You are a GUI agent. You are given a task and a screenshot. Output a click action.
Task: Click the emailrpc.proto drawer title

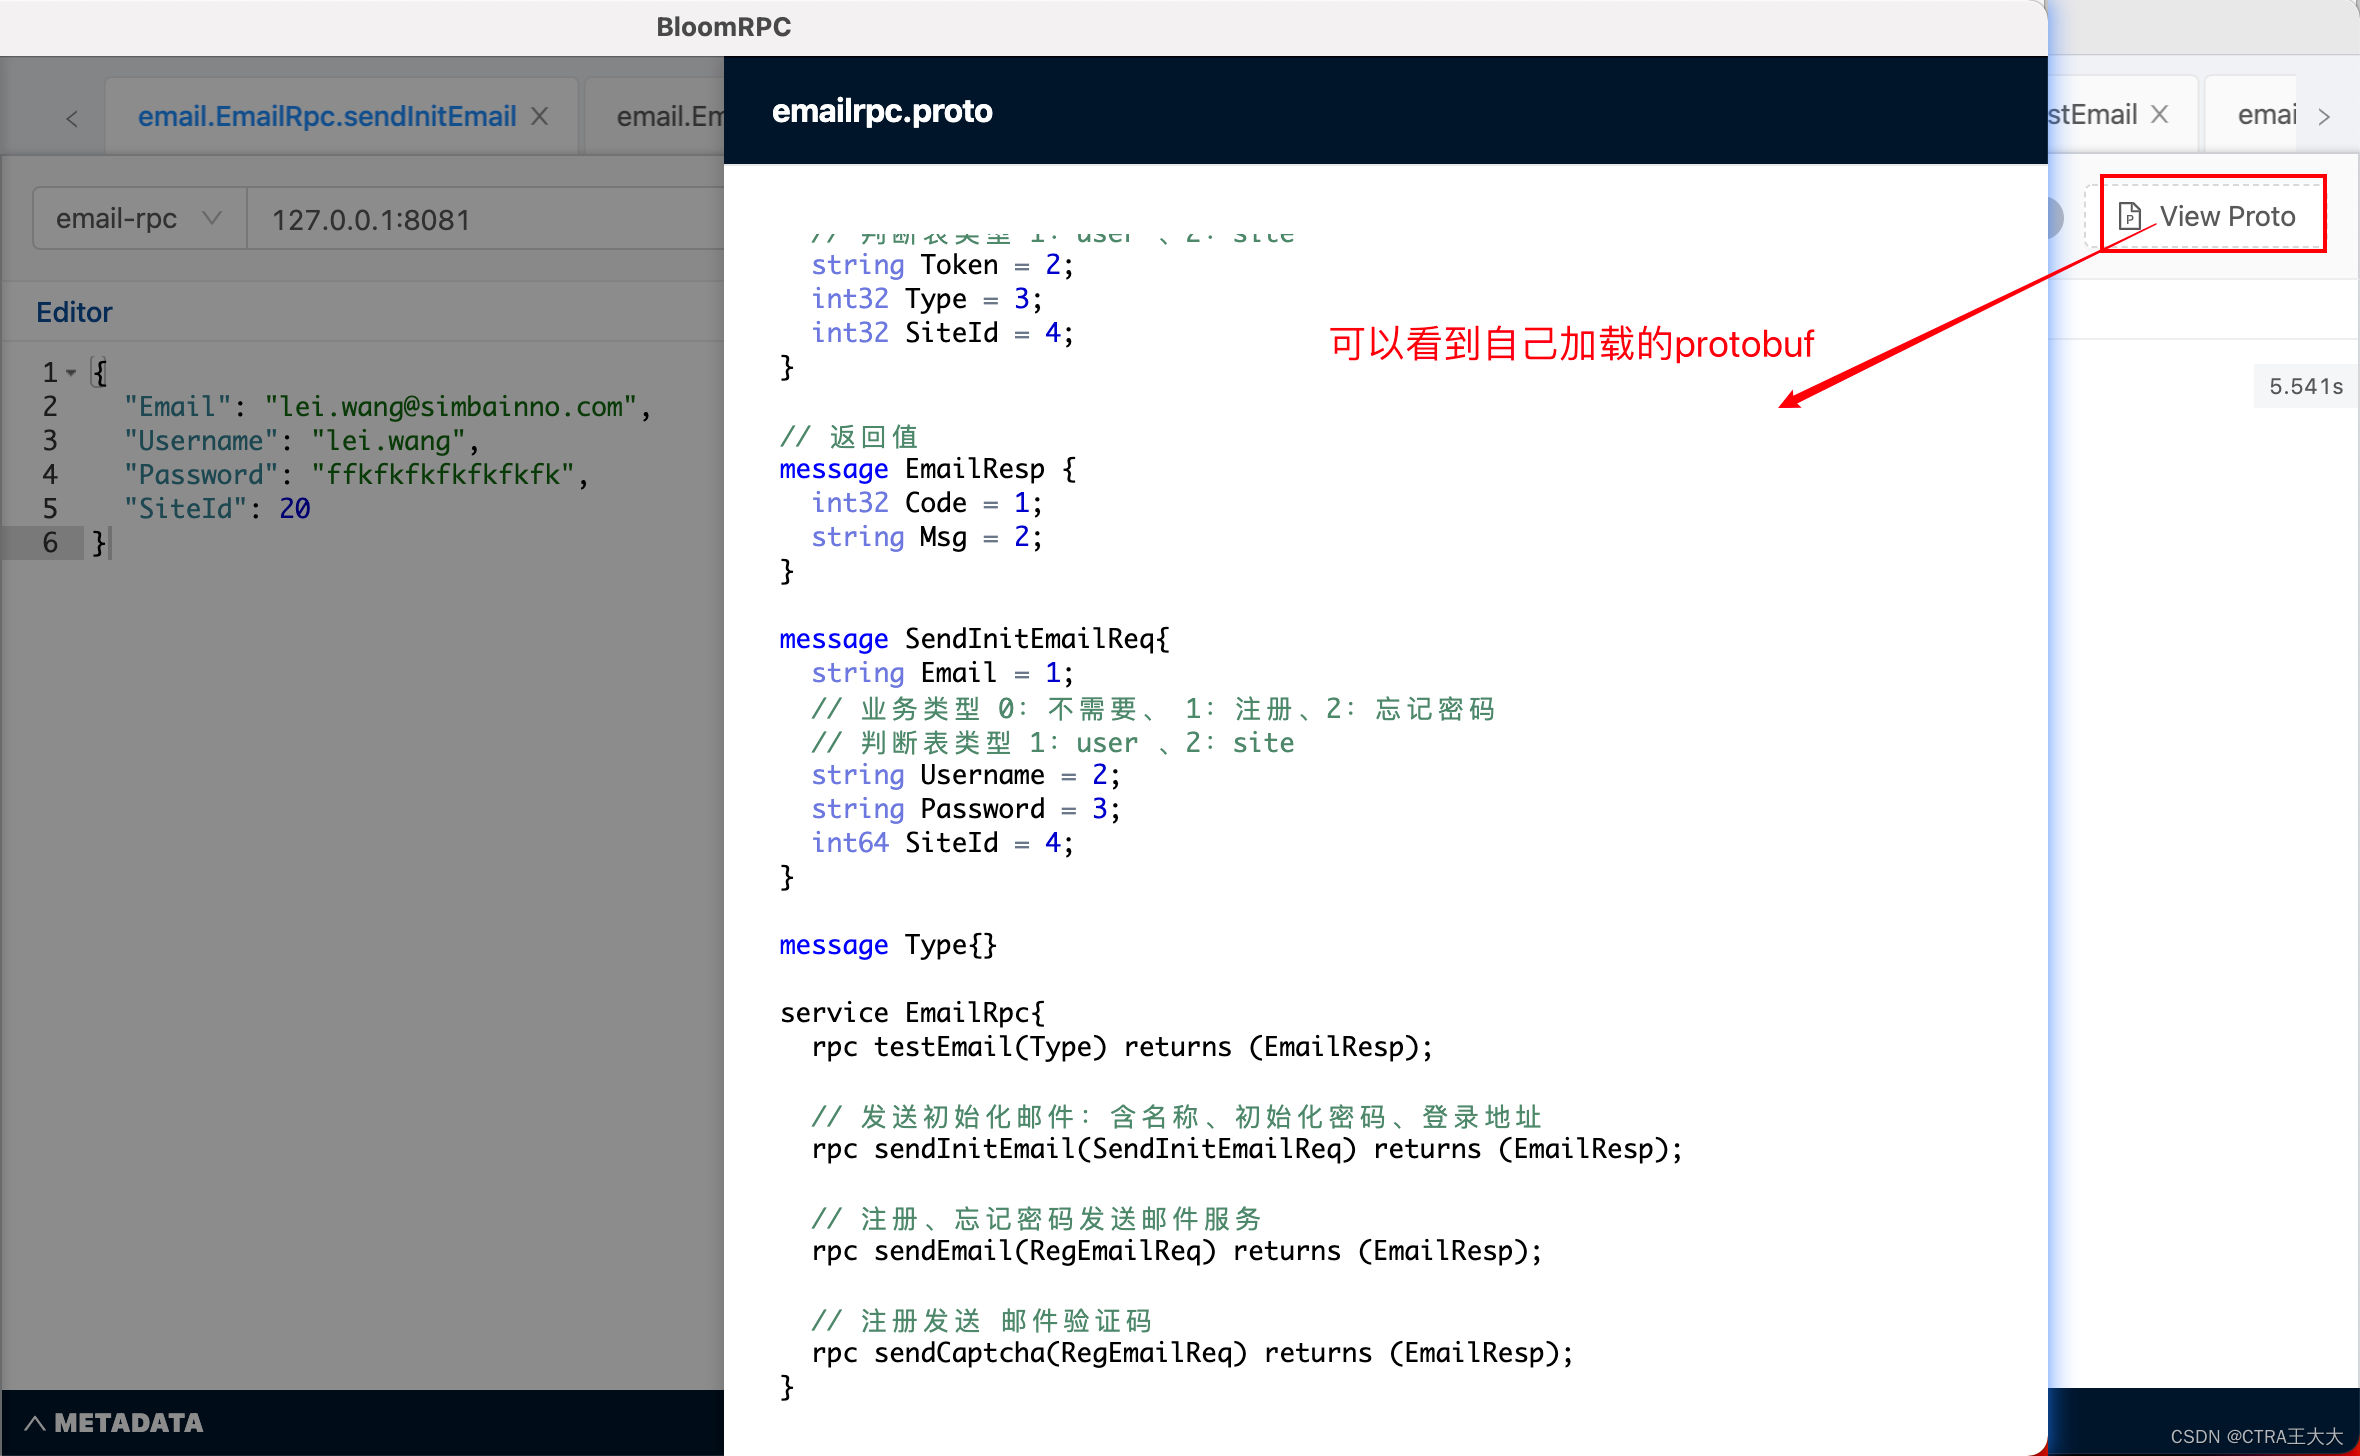click(x=882, y=110)
